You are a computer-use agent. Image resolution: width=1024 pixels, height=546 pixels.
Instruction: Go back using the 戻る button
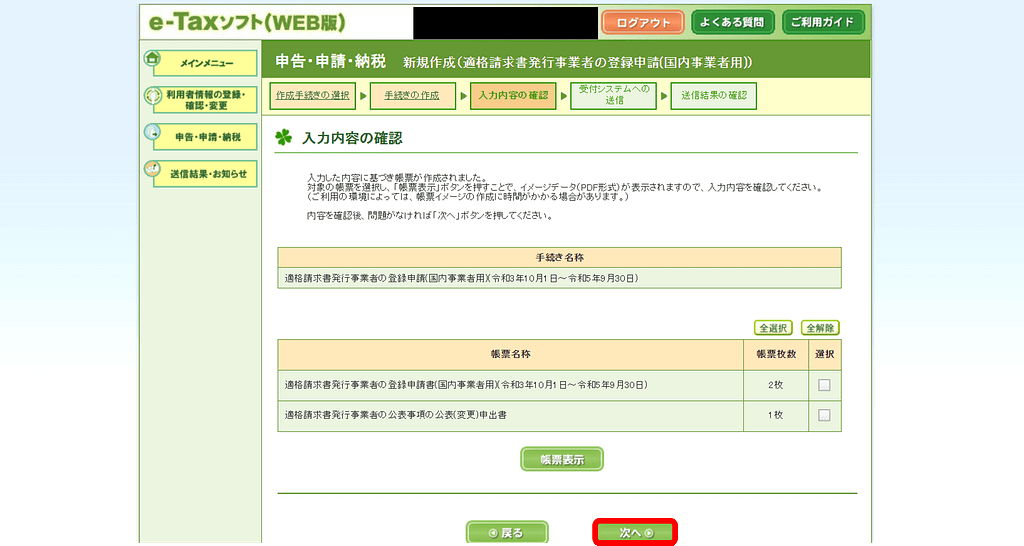pyautogui.click(x=507, y=533)
